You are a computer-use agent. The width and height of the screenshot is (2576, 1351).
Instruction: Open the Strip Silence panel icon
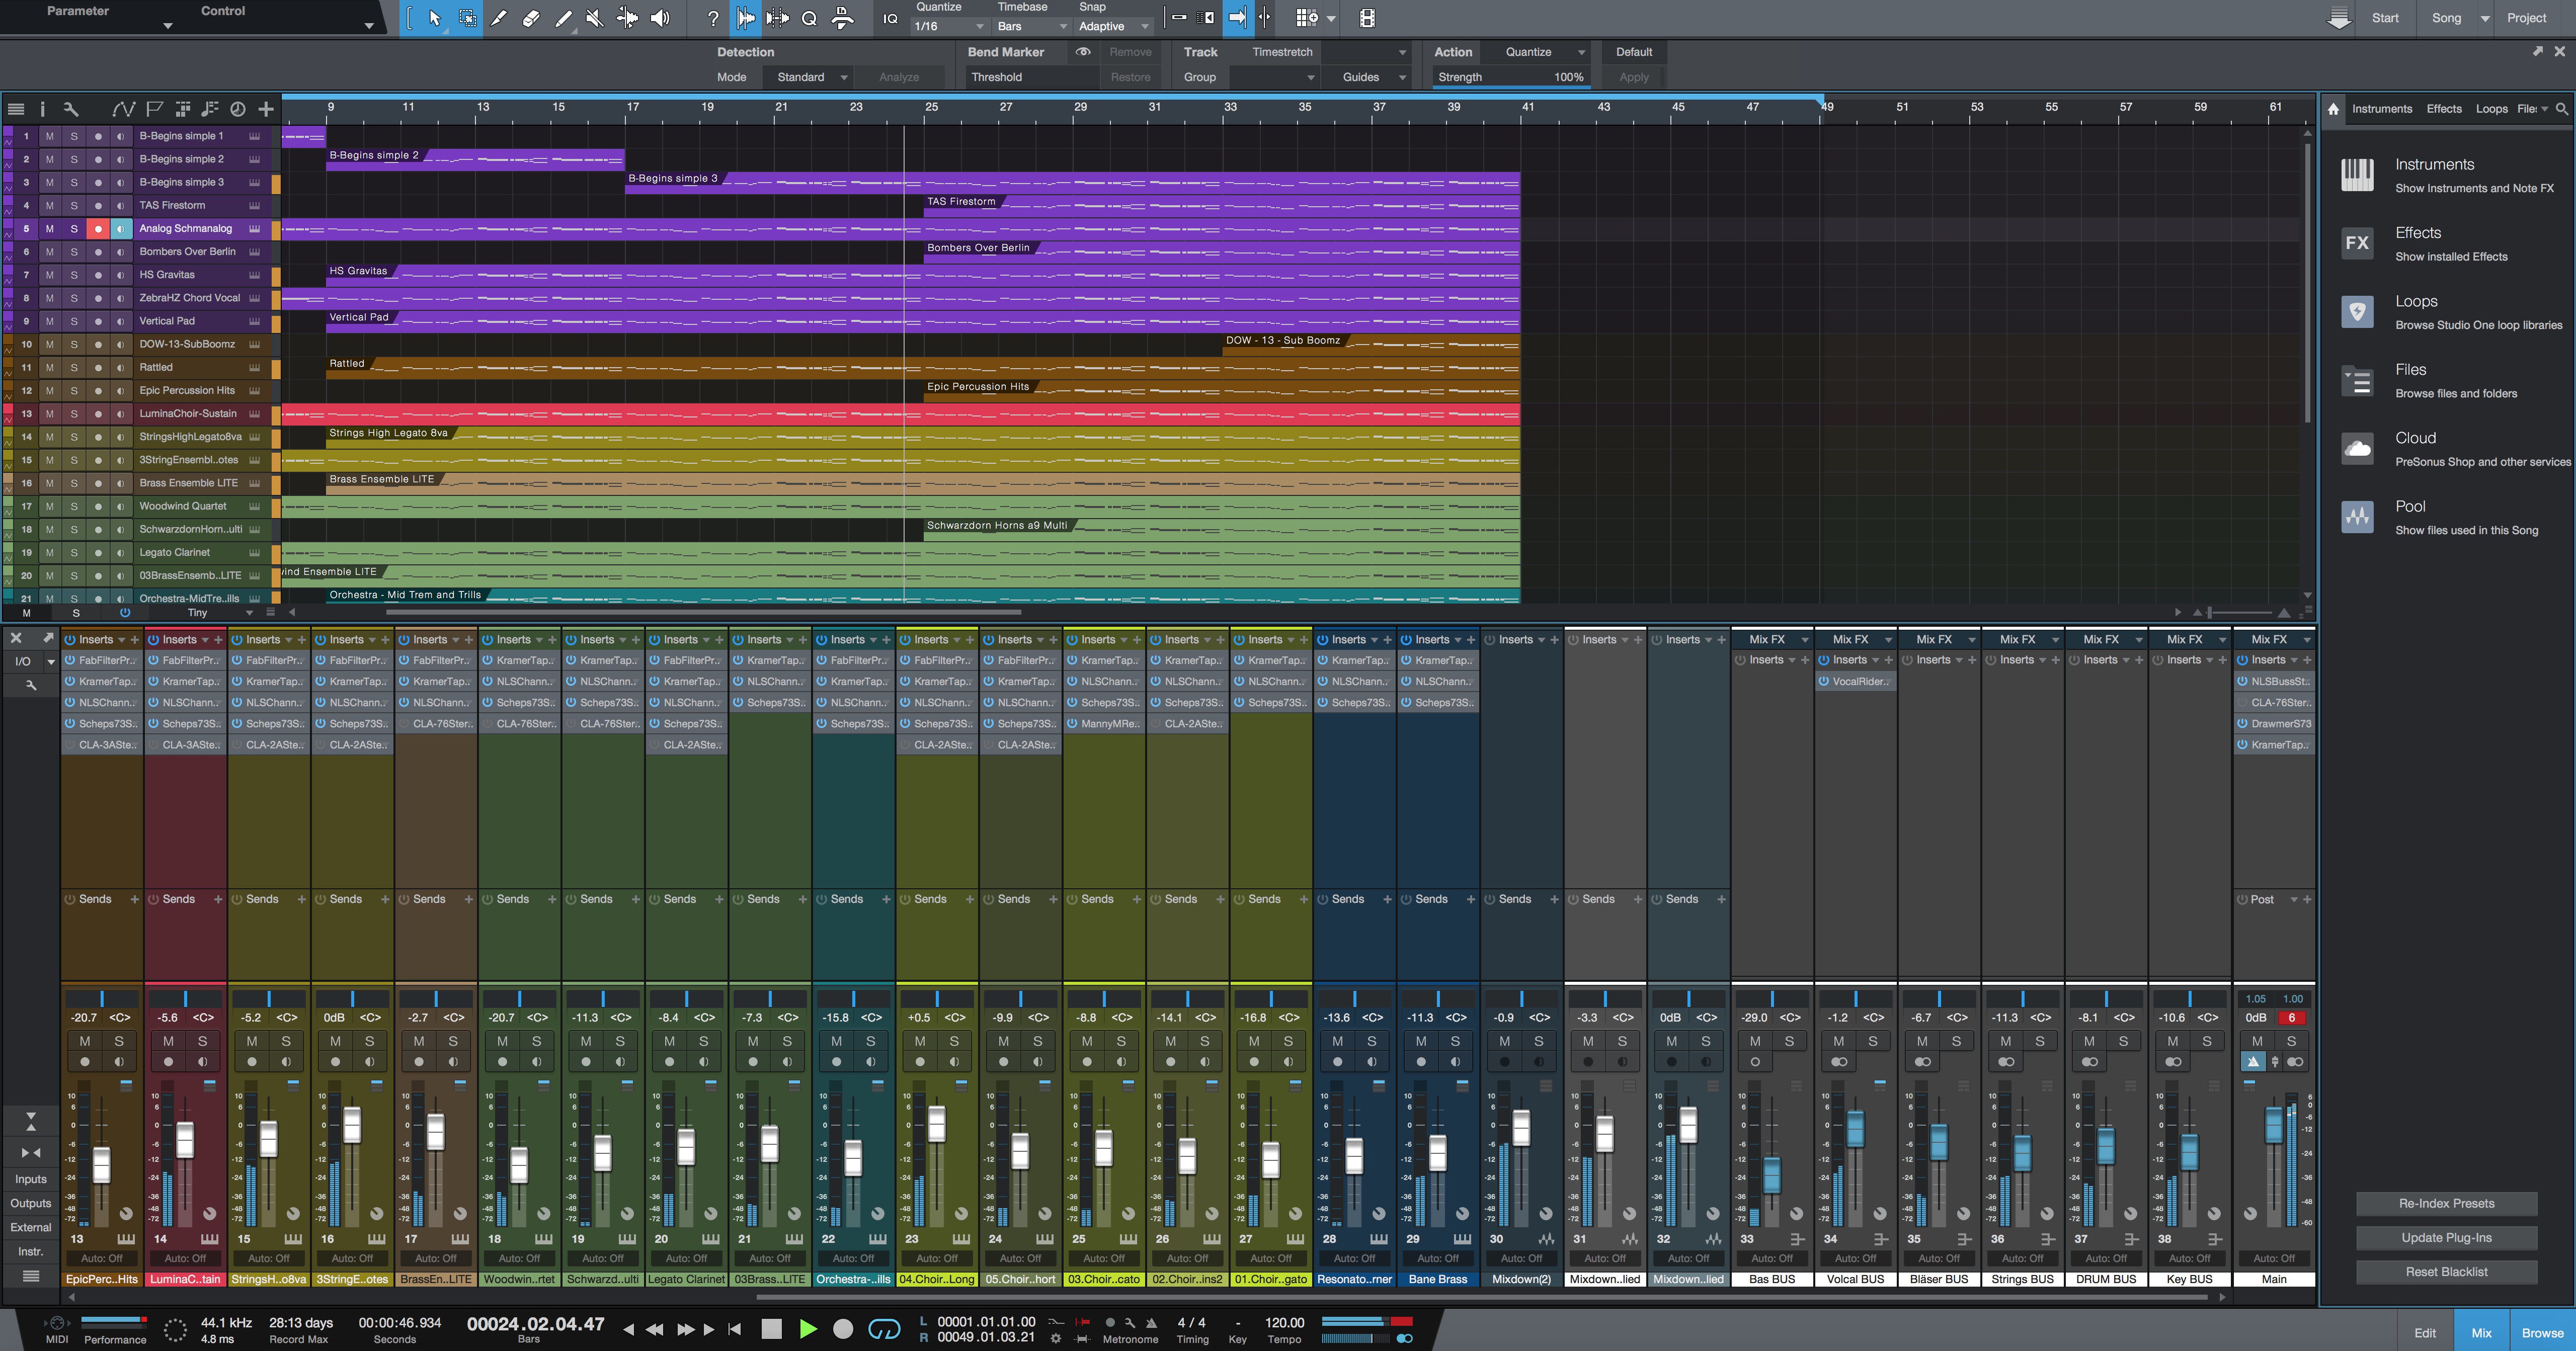(x=777, y=18)
